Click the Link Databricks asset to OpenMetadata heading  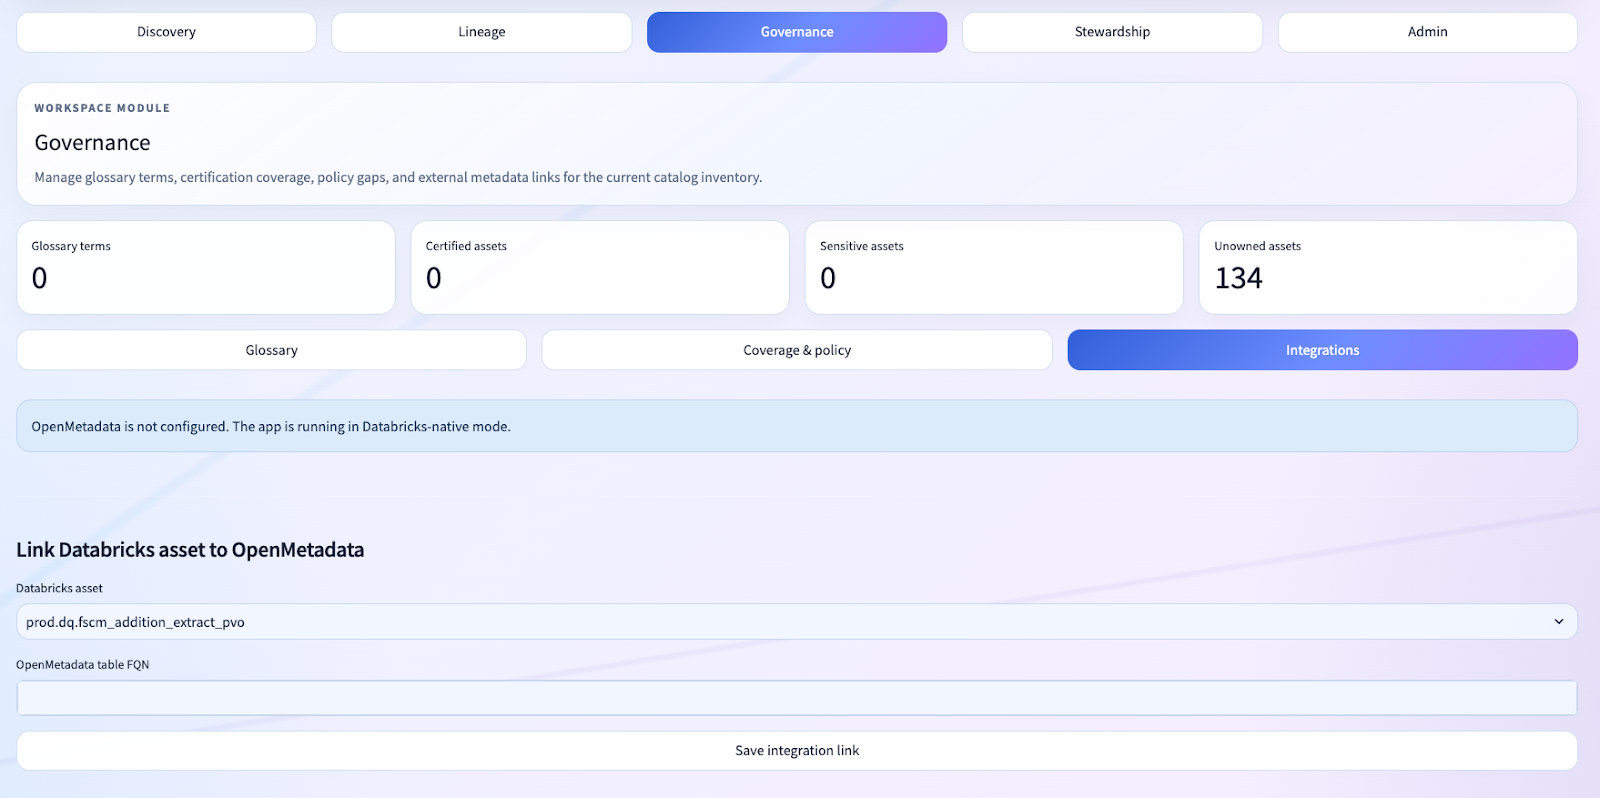tap(190, 550)
